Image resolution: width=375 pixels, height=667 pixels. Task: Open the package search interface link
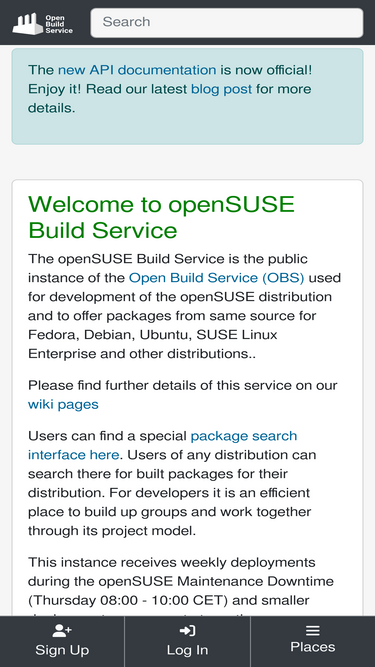coord(162,445)
